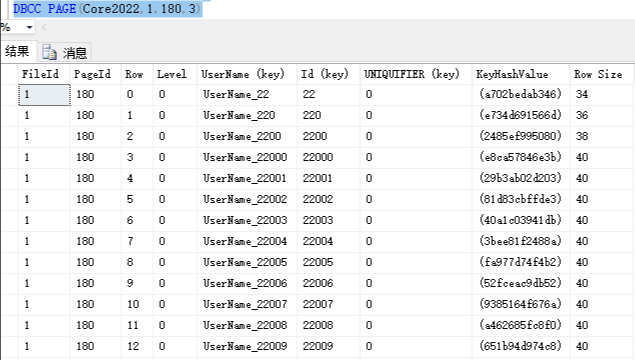The height and width of the screenshot is (360, 635).
Task: Select hash value (3bee81f2488a)
Action: pyautogui.click(x=521, y=242)
